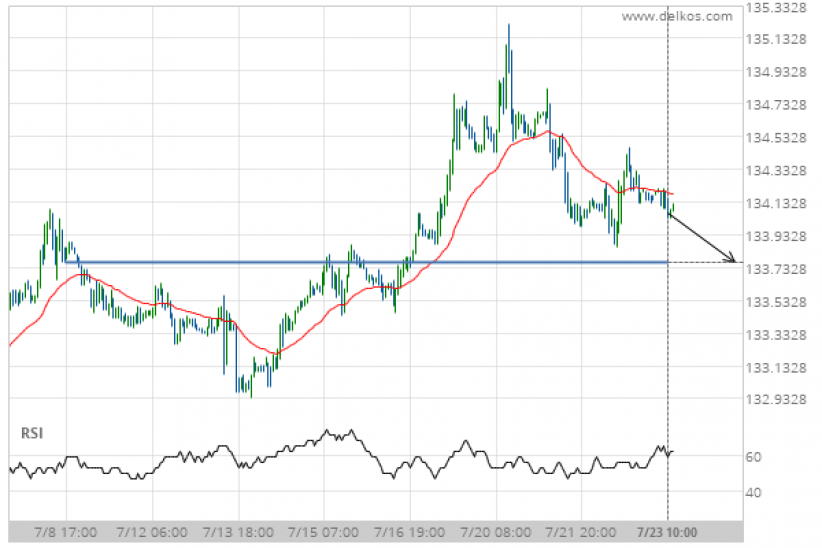
Task: Click the 7/13 18:00 time label
Action: click(238, 533)
